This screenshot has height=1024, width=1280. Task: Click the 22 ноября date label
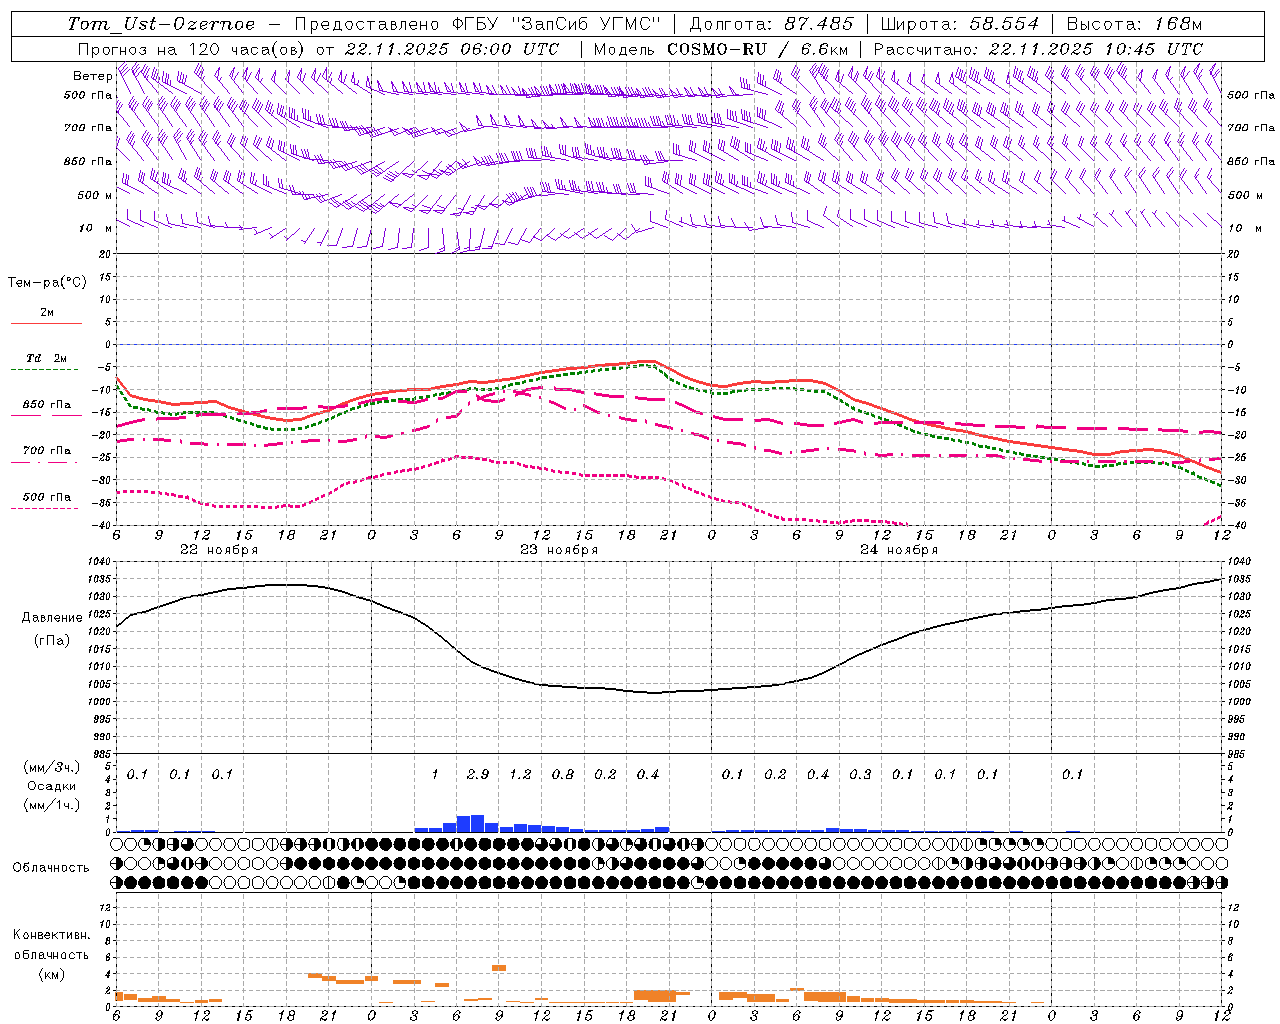pos(219,550)
